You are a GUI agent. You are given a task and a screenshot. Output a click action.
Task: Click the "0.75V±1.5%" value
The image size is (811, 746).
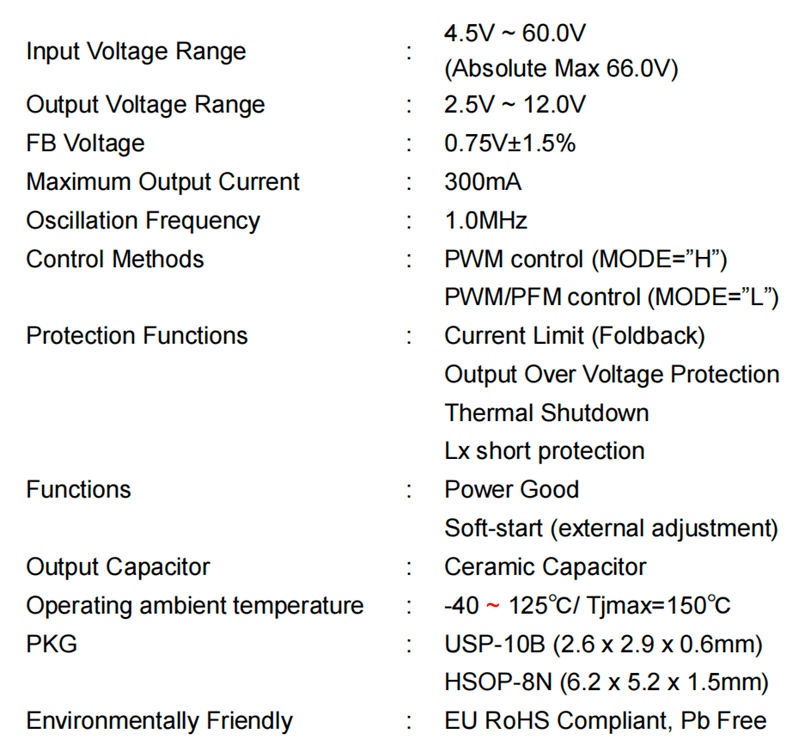pyautogui.click(x=510, y=143)
